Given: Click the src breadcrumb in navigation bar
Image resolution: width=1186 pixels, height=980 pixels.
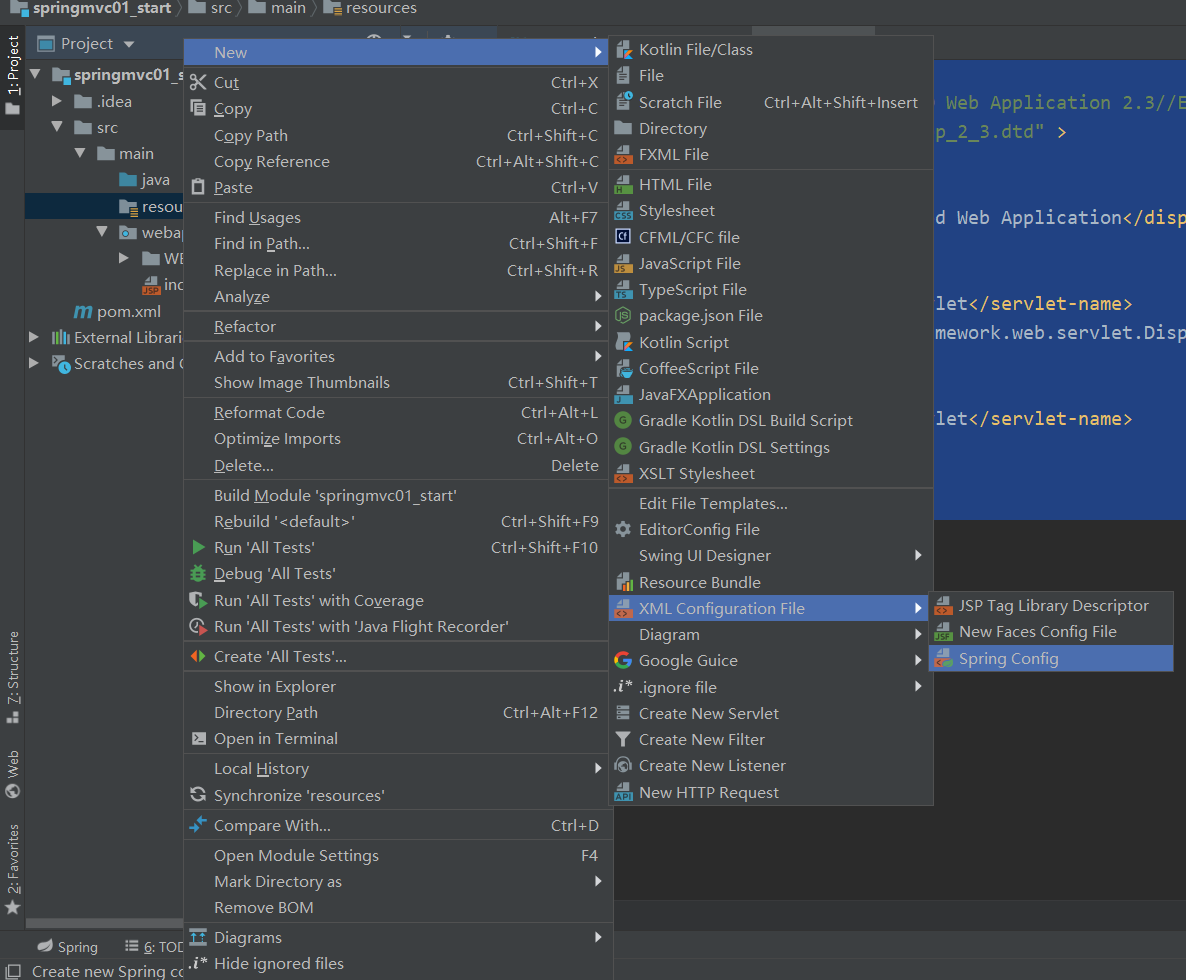Looking at the screenshot, I should tap(210, 8).
